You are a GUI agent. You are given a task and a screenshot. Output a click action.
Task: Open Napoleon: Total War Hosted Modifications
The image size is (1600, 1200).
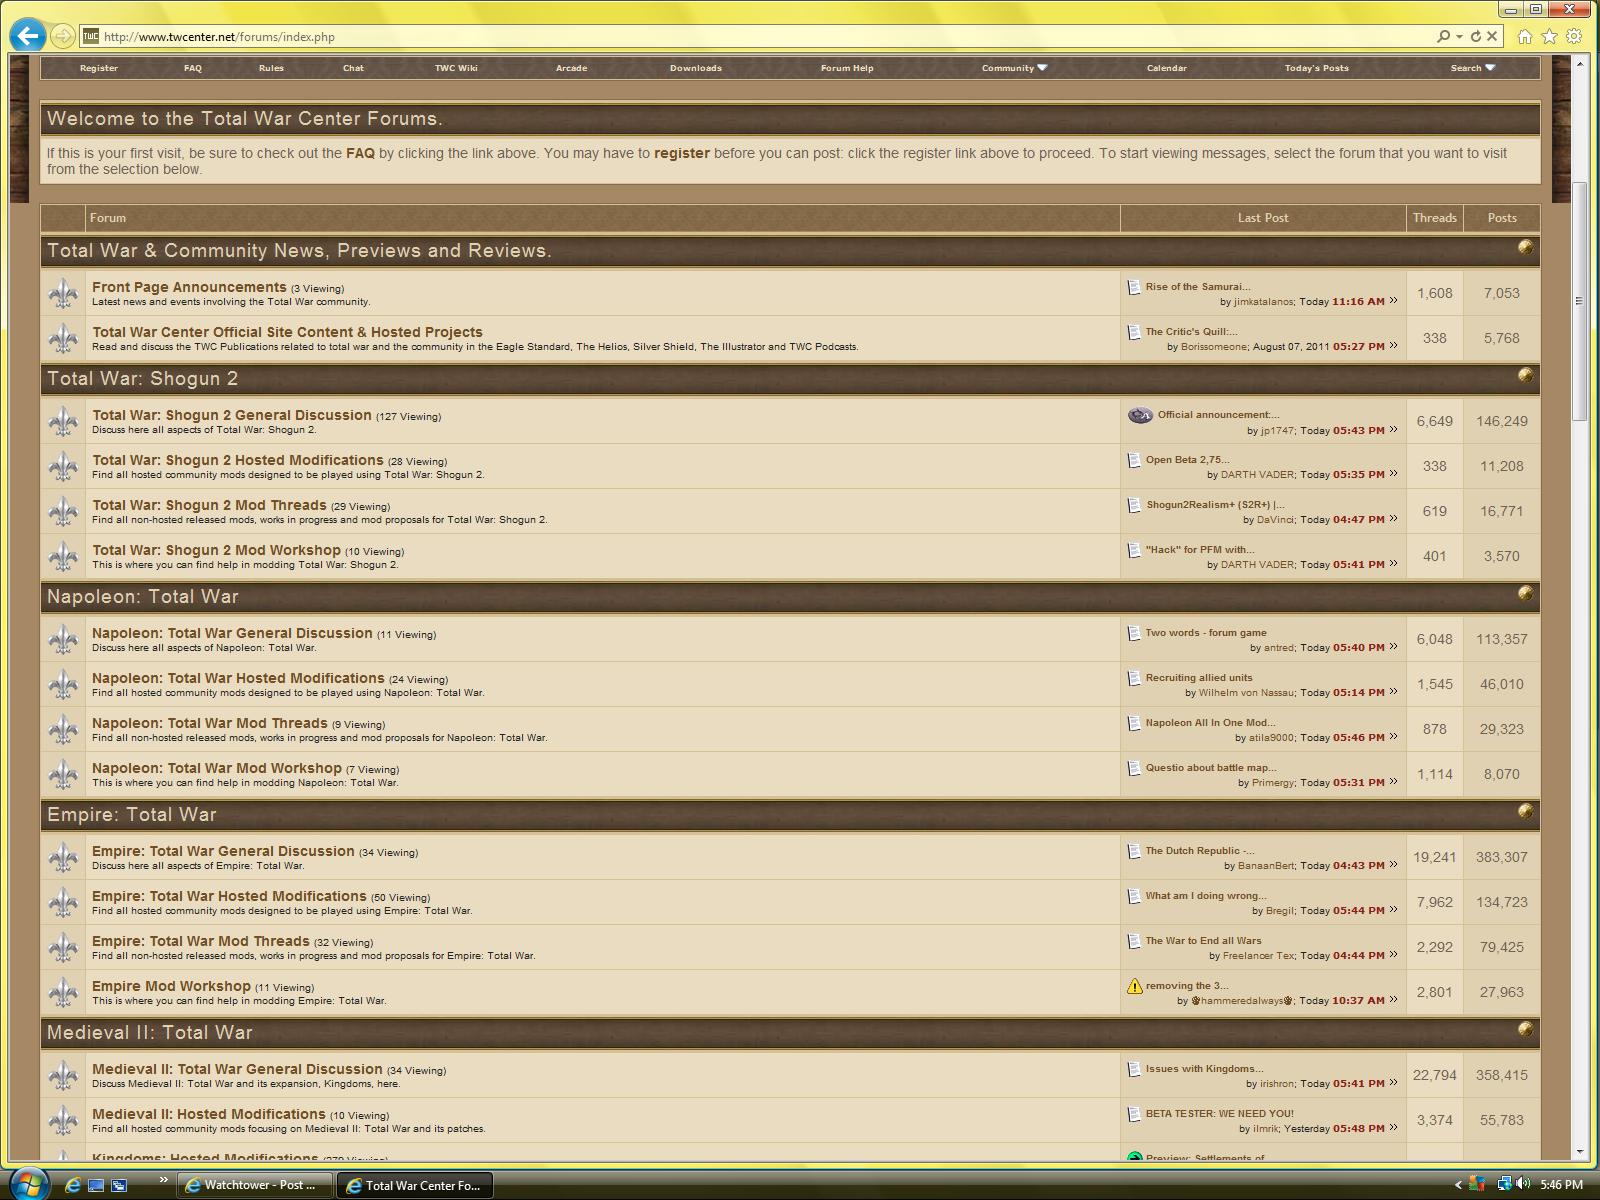point(238,678)
